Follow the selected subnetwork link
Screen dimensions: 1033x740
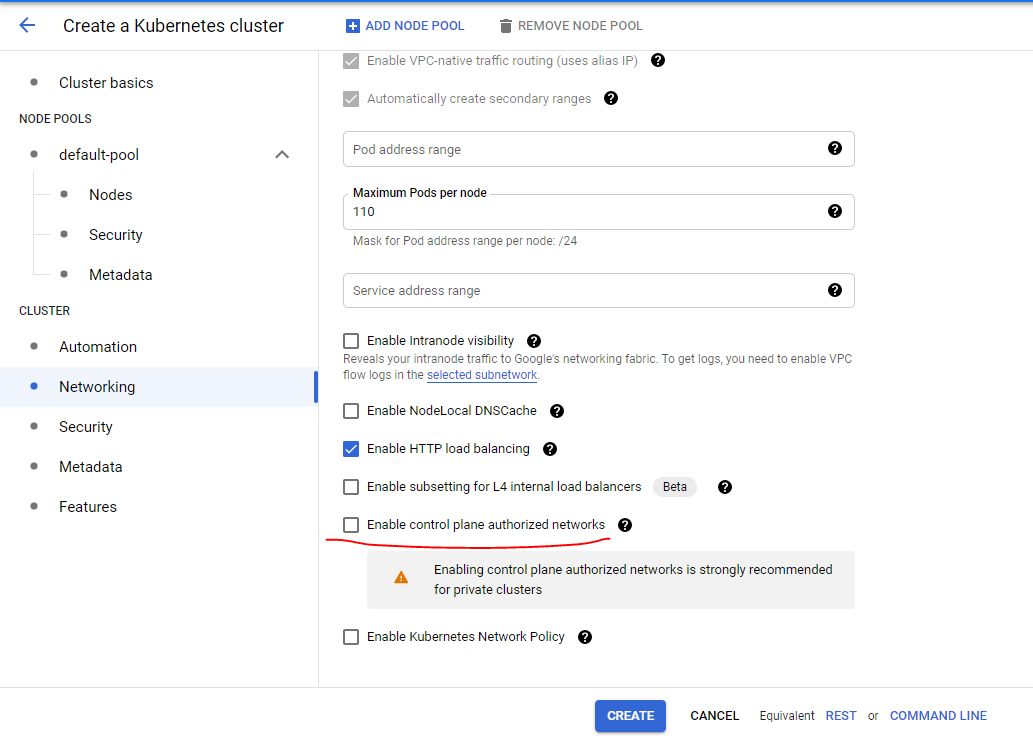[482, 375]
